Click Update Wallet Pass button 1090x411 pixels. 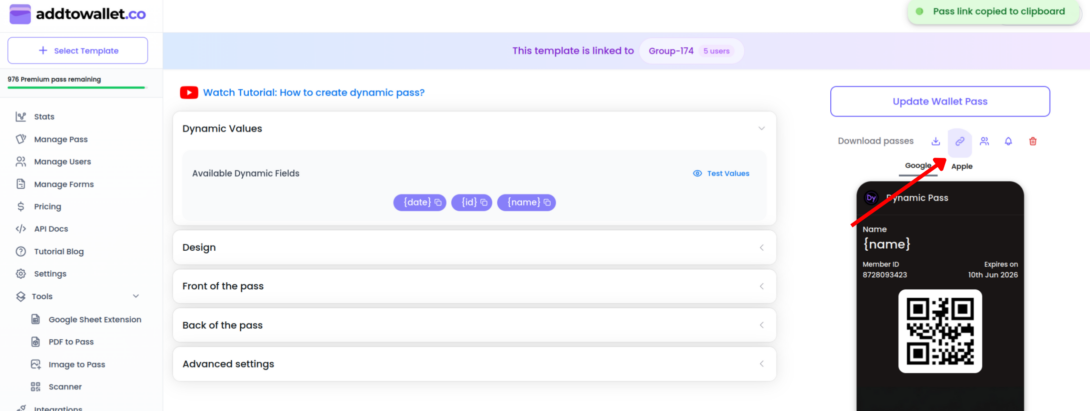click(940, 102)
